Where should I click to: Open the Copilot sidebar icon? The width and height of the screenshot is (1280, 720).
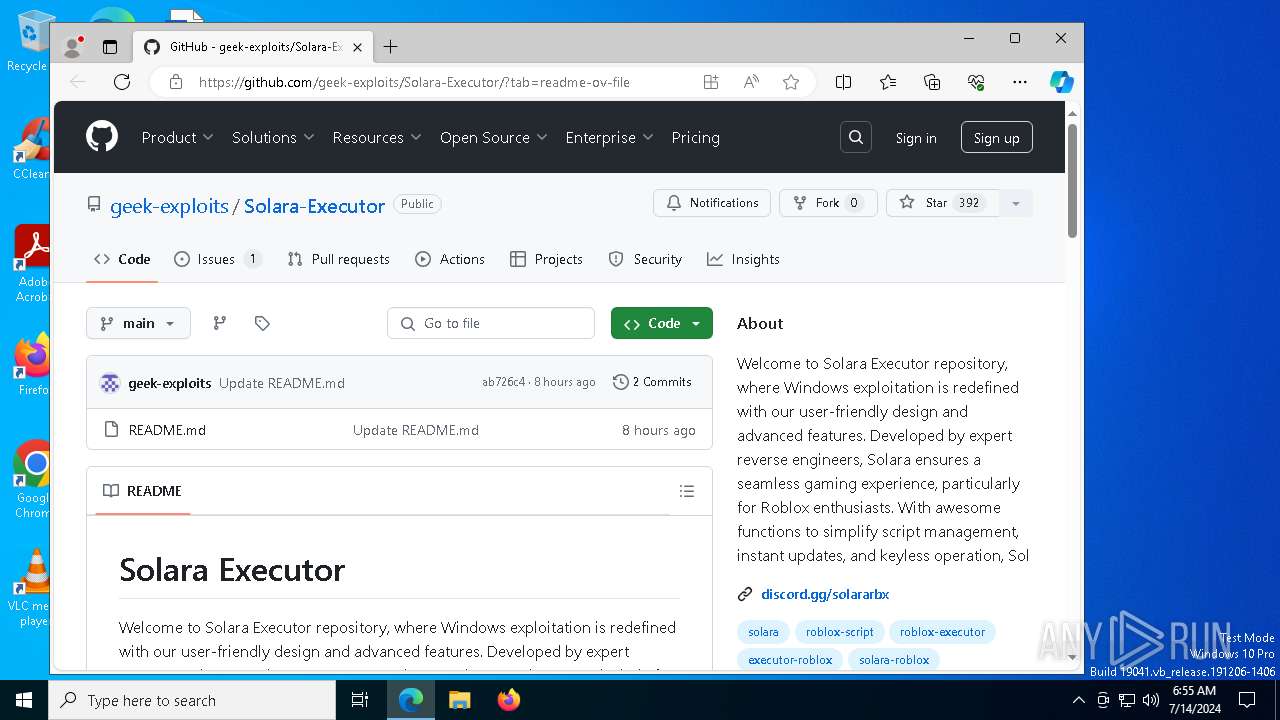click(x=1062, y=82)
